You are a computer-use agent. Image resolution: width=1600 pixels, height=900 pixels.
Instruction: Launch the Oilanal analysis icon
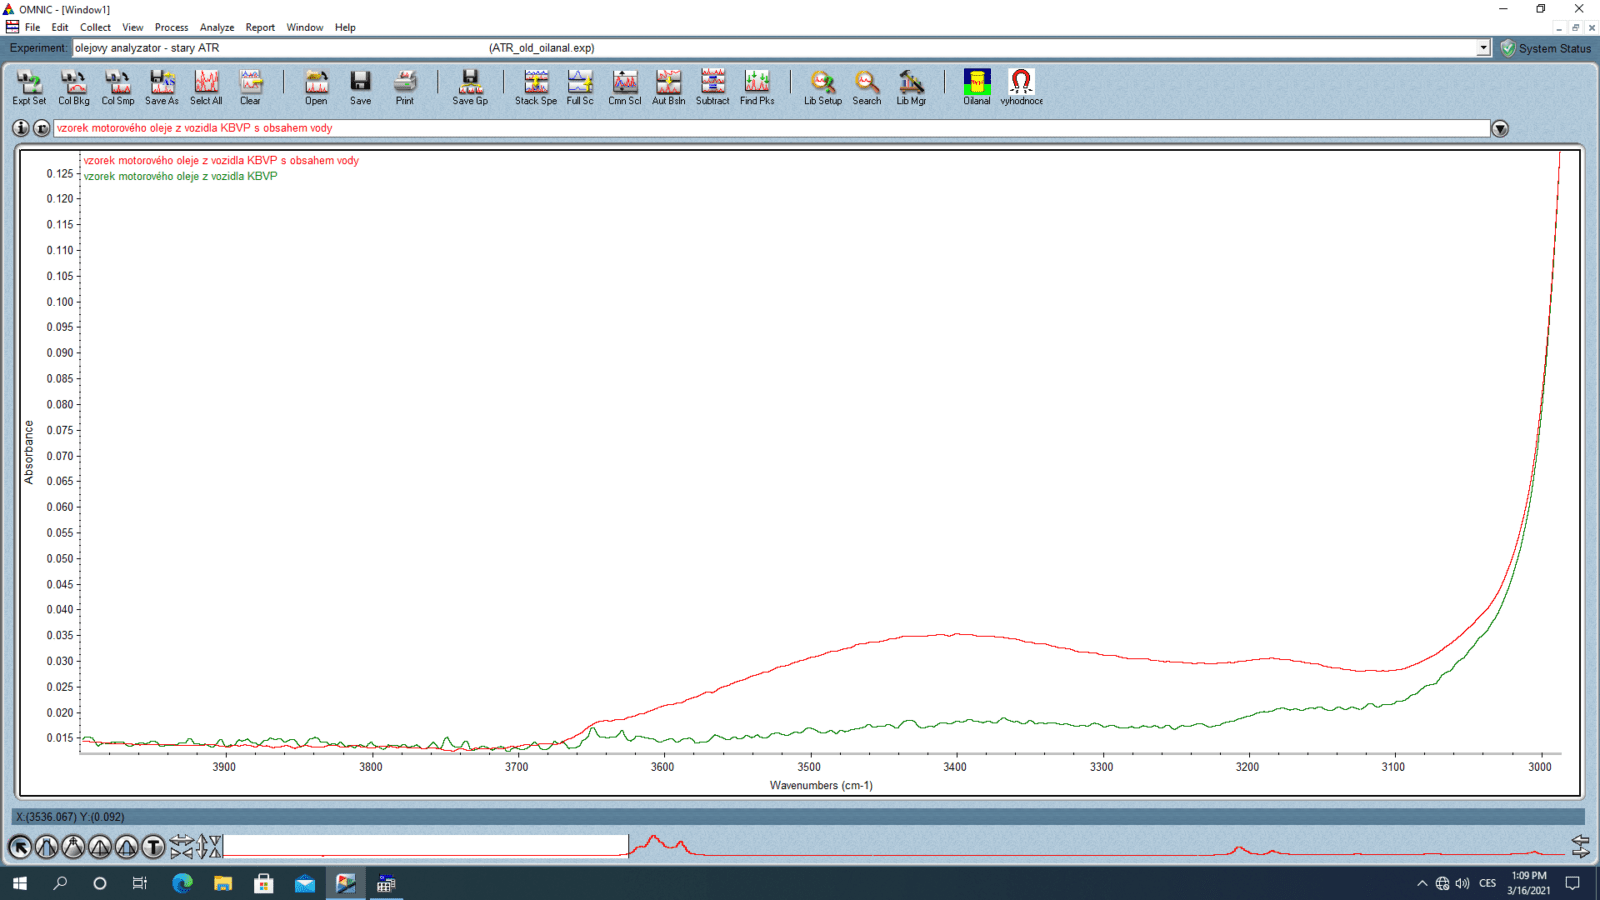coord(977,87)
